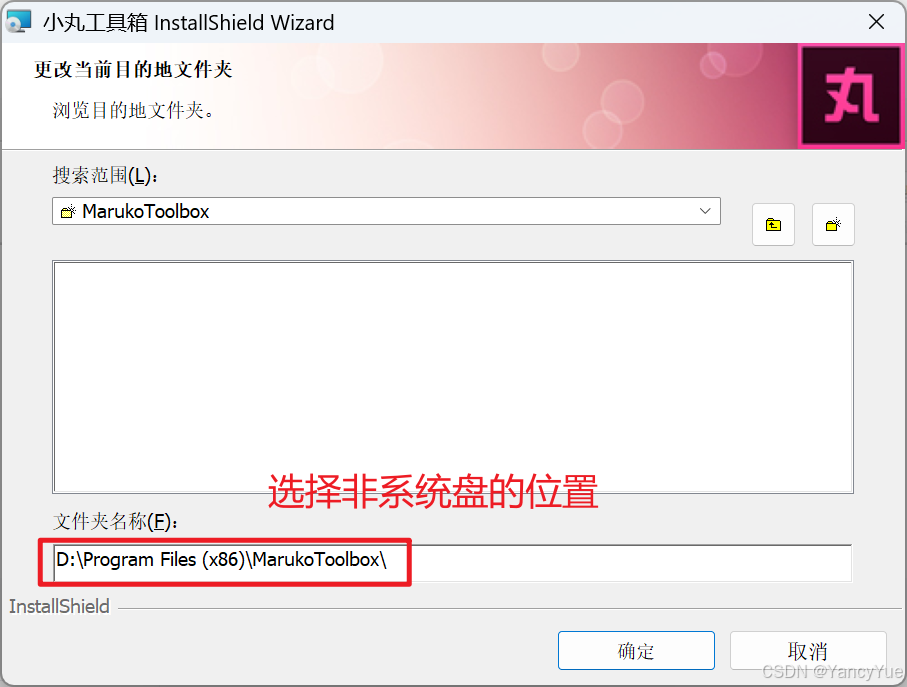
Task: Click the red 选择非系统盘的位置 annotation
Action: (x=433, y=492)
